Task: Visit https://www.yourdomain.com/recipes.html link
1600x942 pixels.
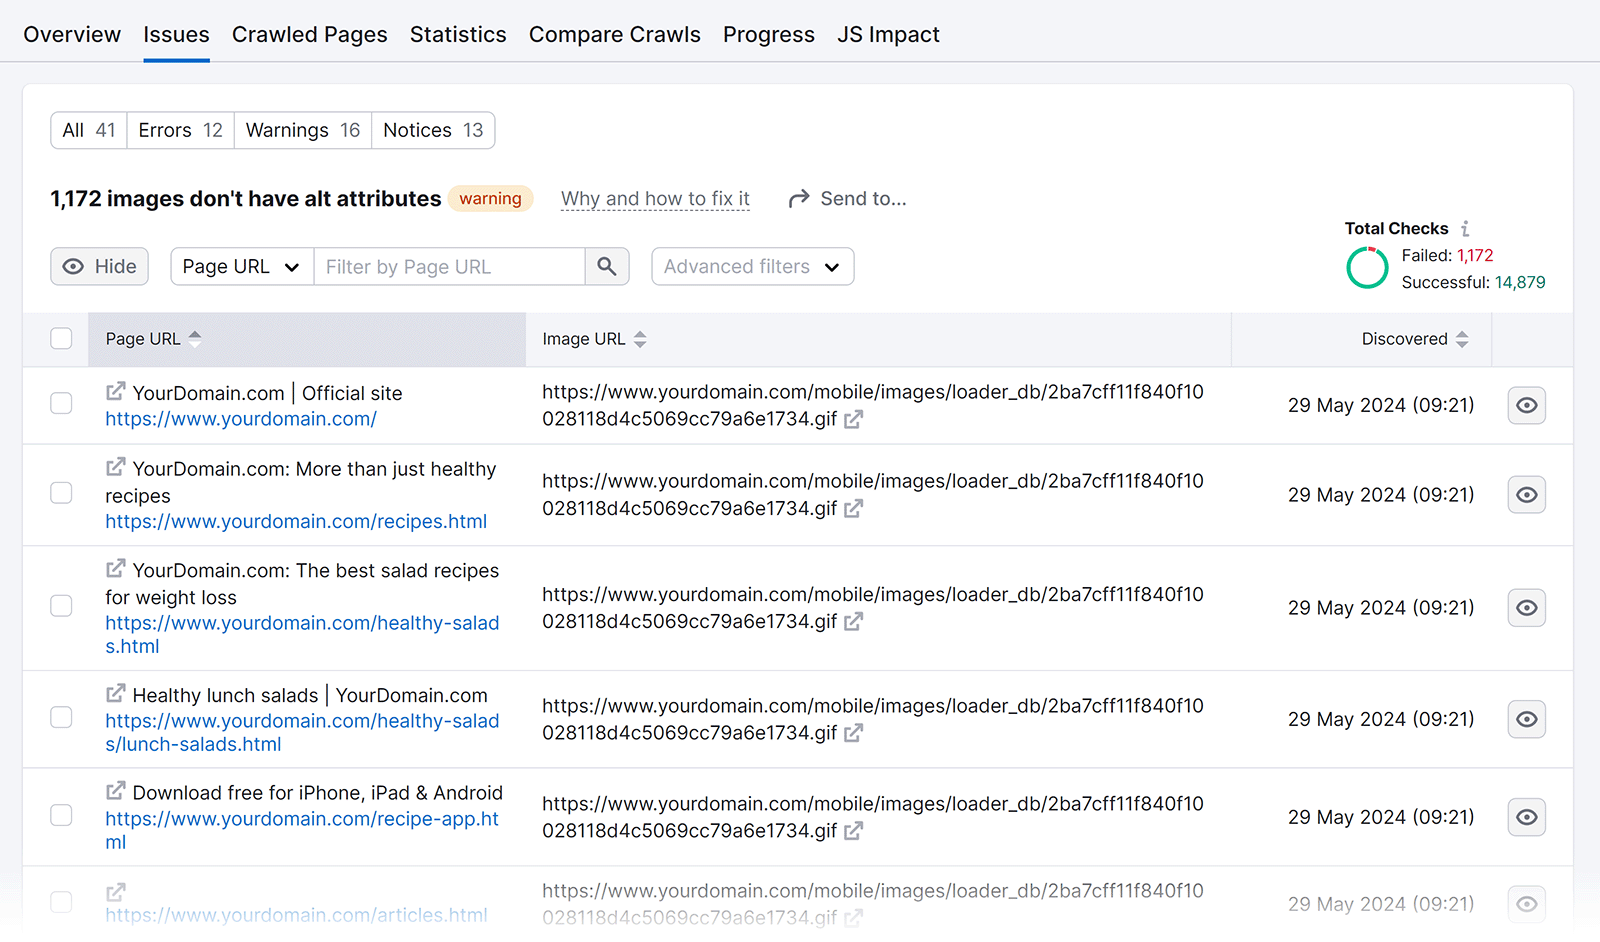Action: tap(296, 521)
